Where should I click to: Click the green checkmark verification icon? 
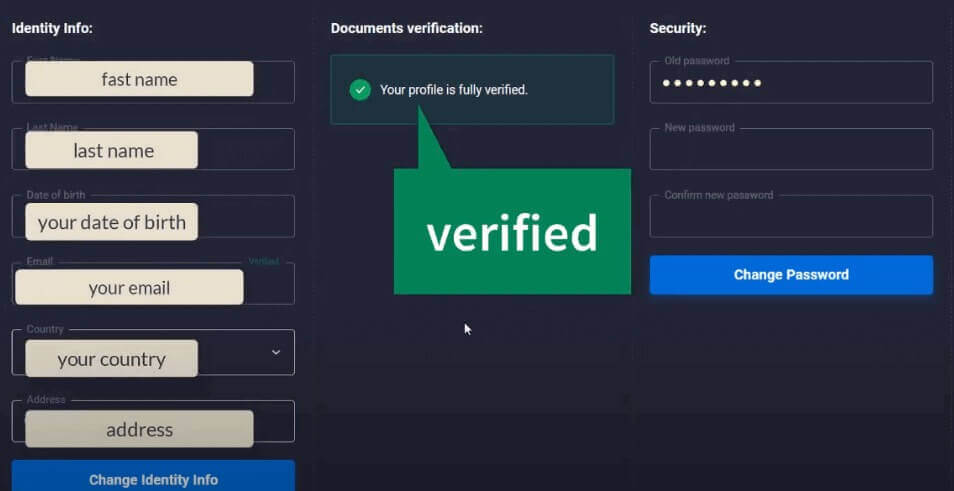360,90
